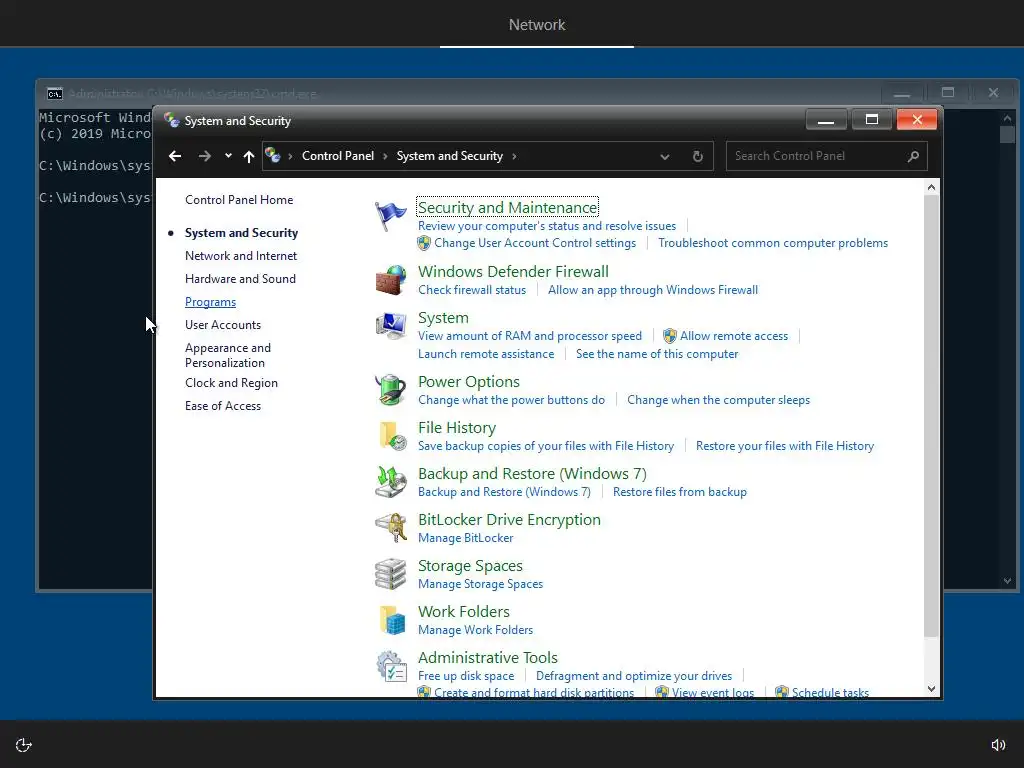Open User Accounts category
Image resolution: width=1024 pixels, height=768 pixels.
tap(223, 325)
